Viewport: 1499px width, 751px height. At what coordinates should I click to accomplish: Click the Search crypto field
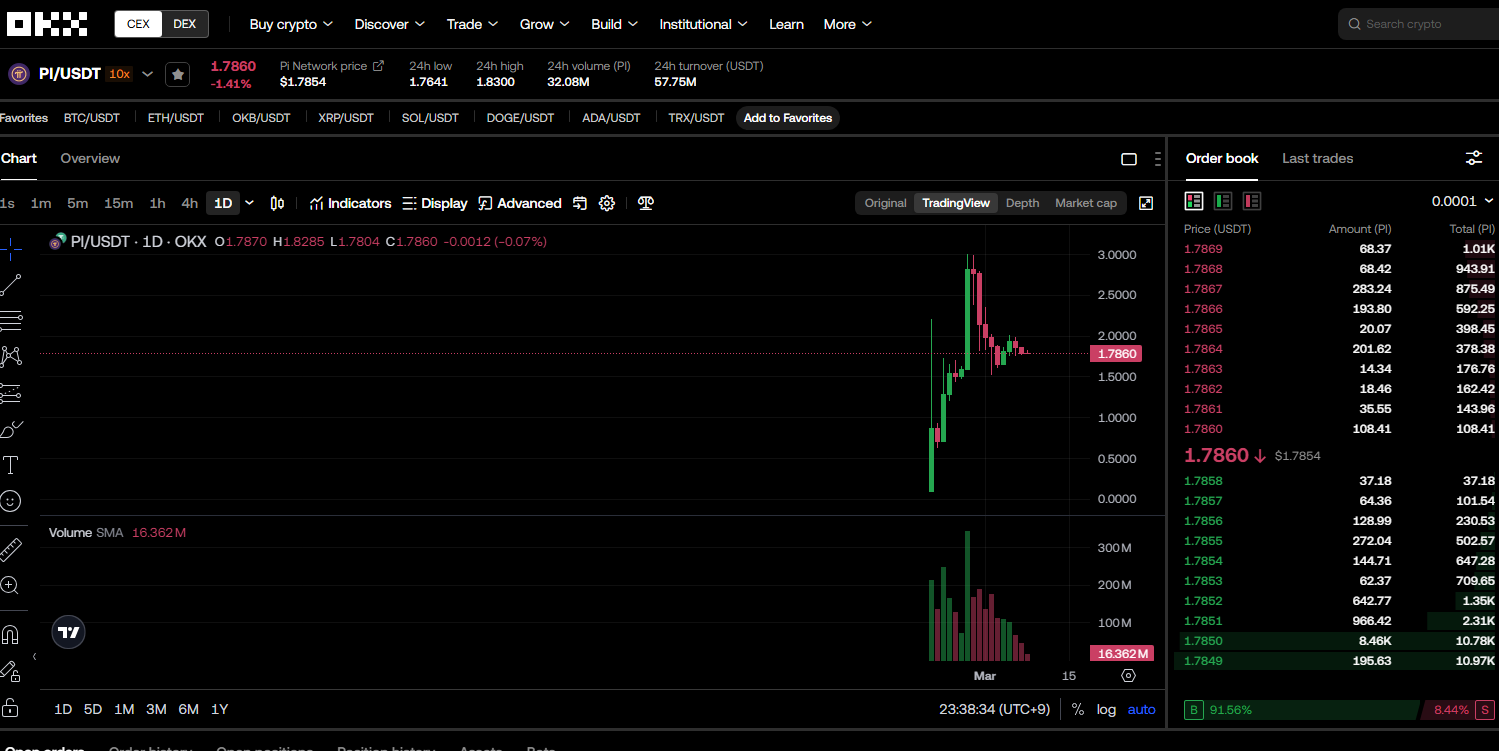point(1418,24)
